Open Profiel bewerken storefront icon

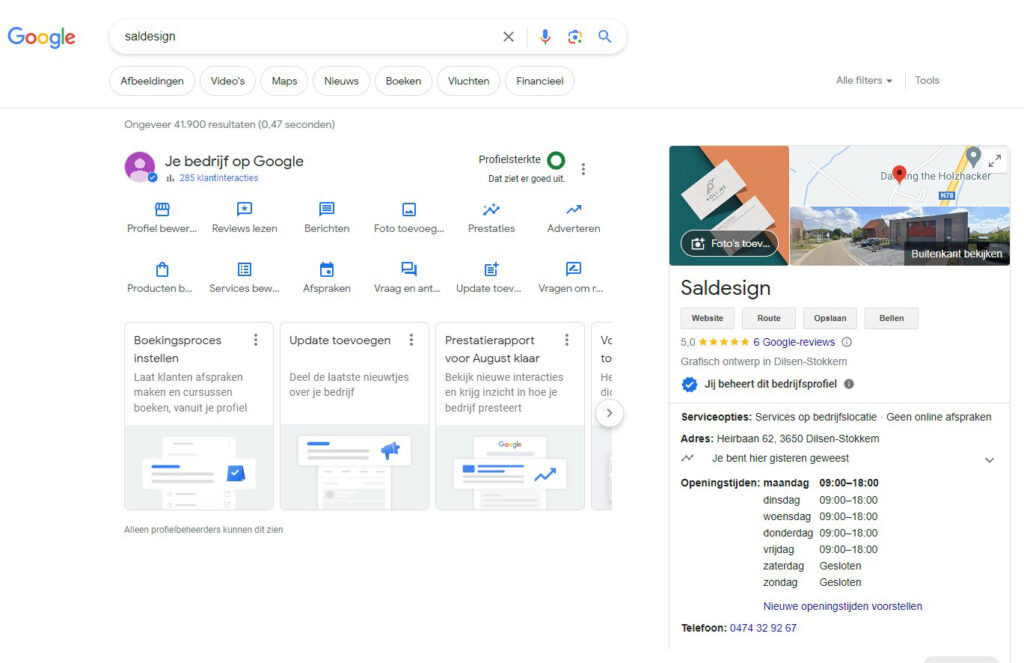162,209
